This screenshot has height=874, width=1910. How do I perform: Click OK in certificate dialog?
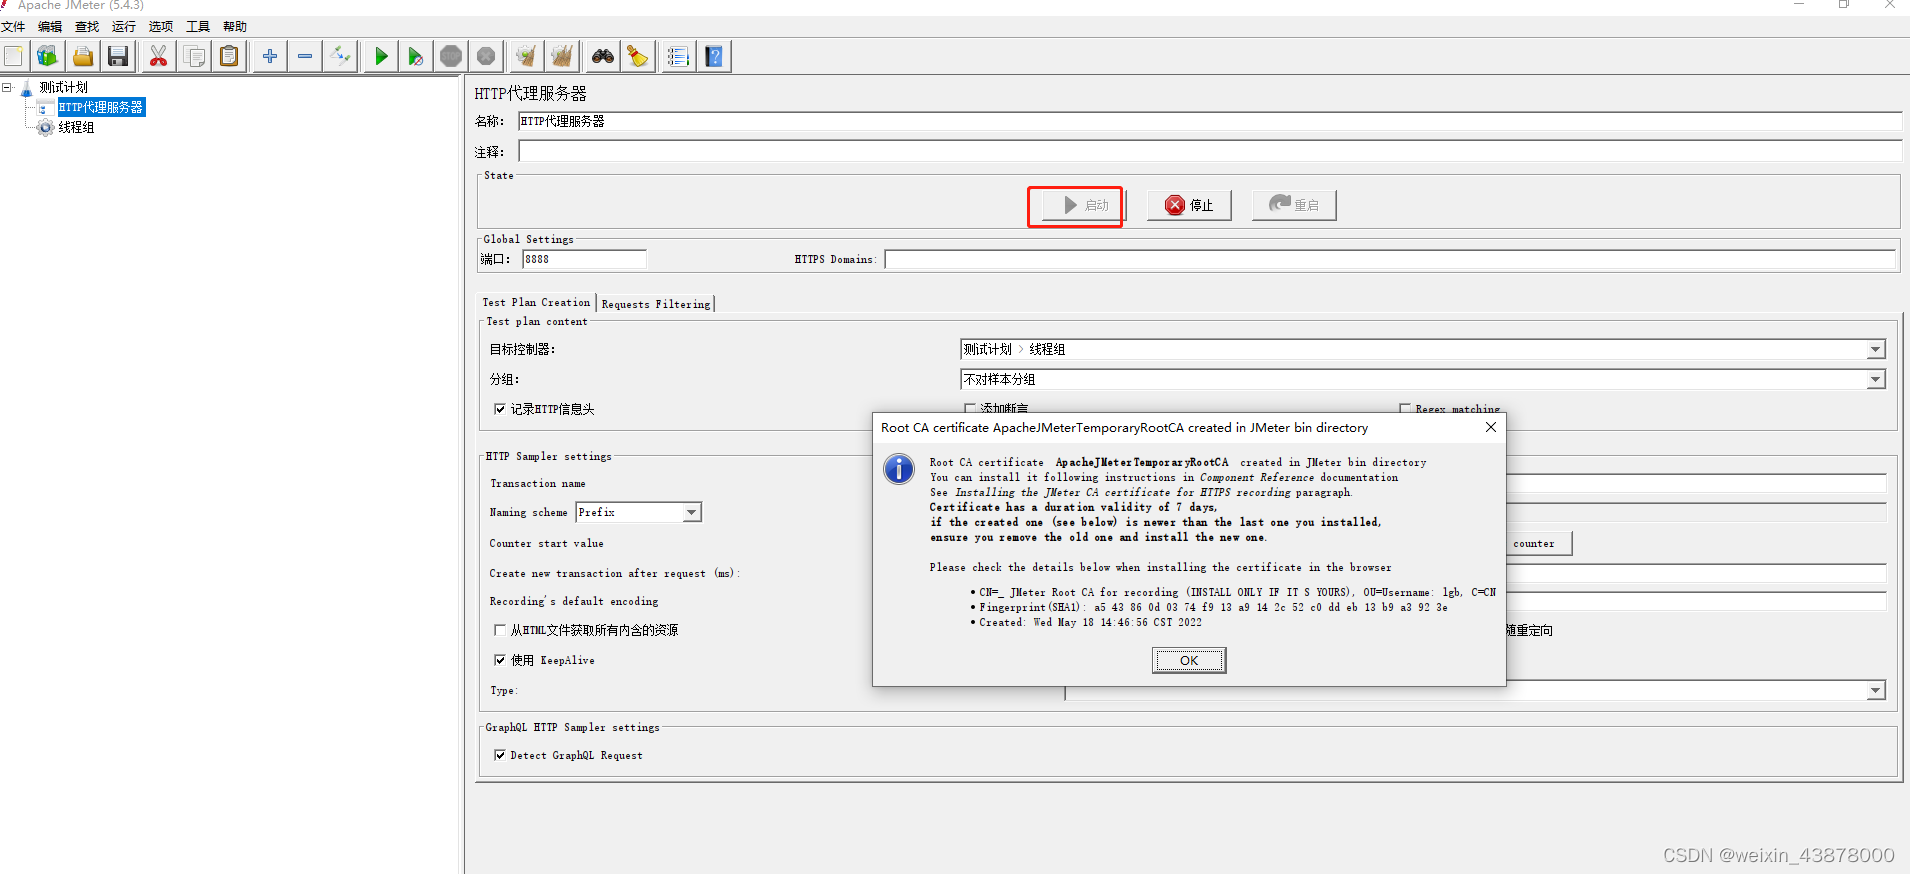click(x=1189, y=660)
